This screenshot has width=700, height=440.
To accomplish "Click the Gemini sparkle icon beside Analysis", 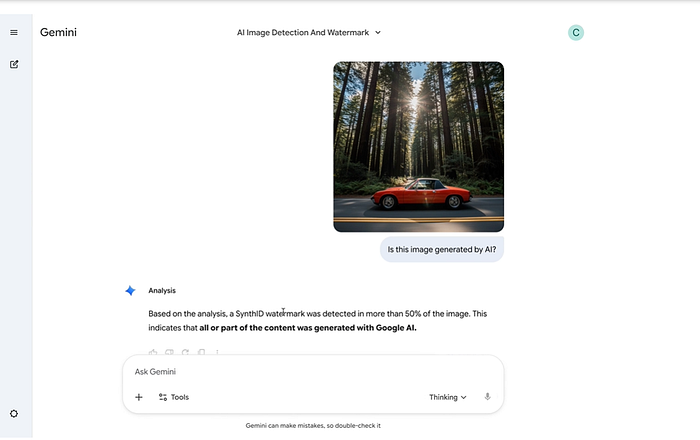I will tap(130, 291).
